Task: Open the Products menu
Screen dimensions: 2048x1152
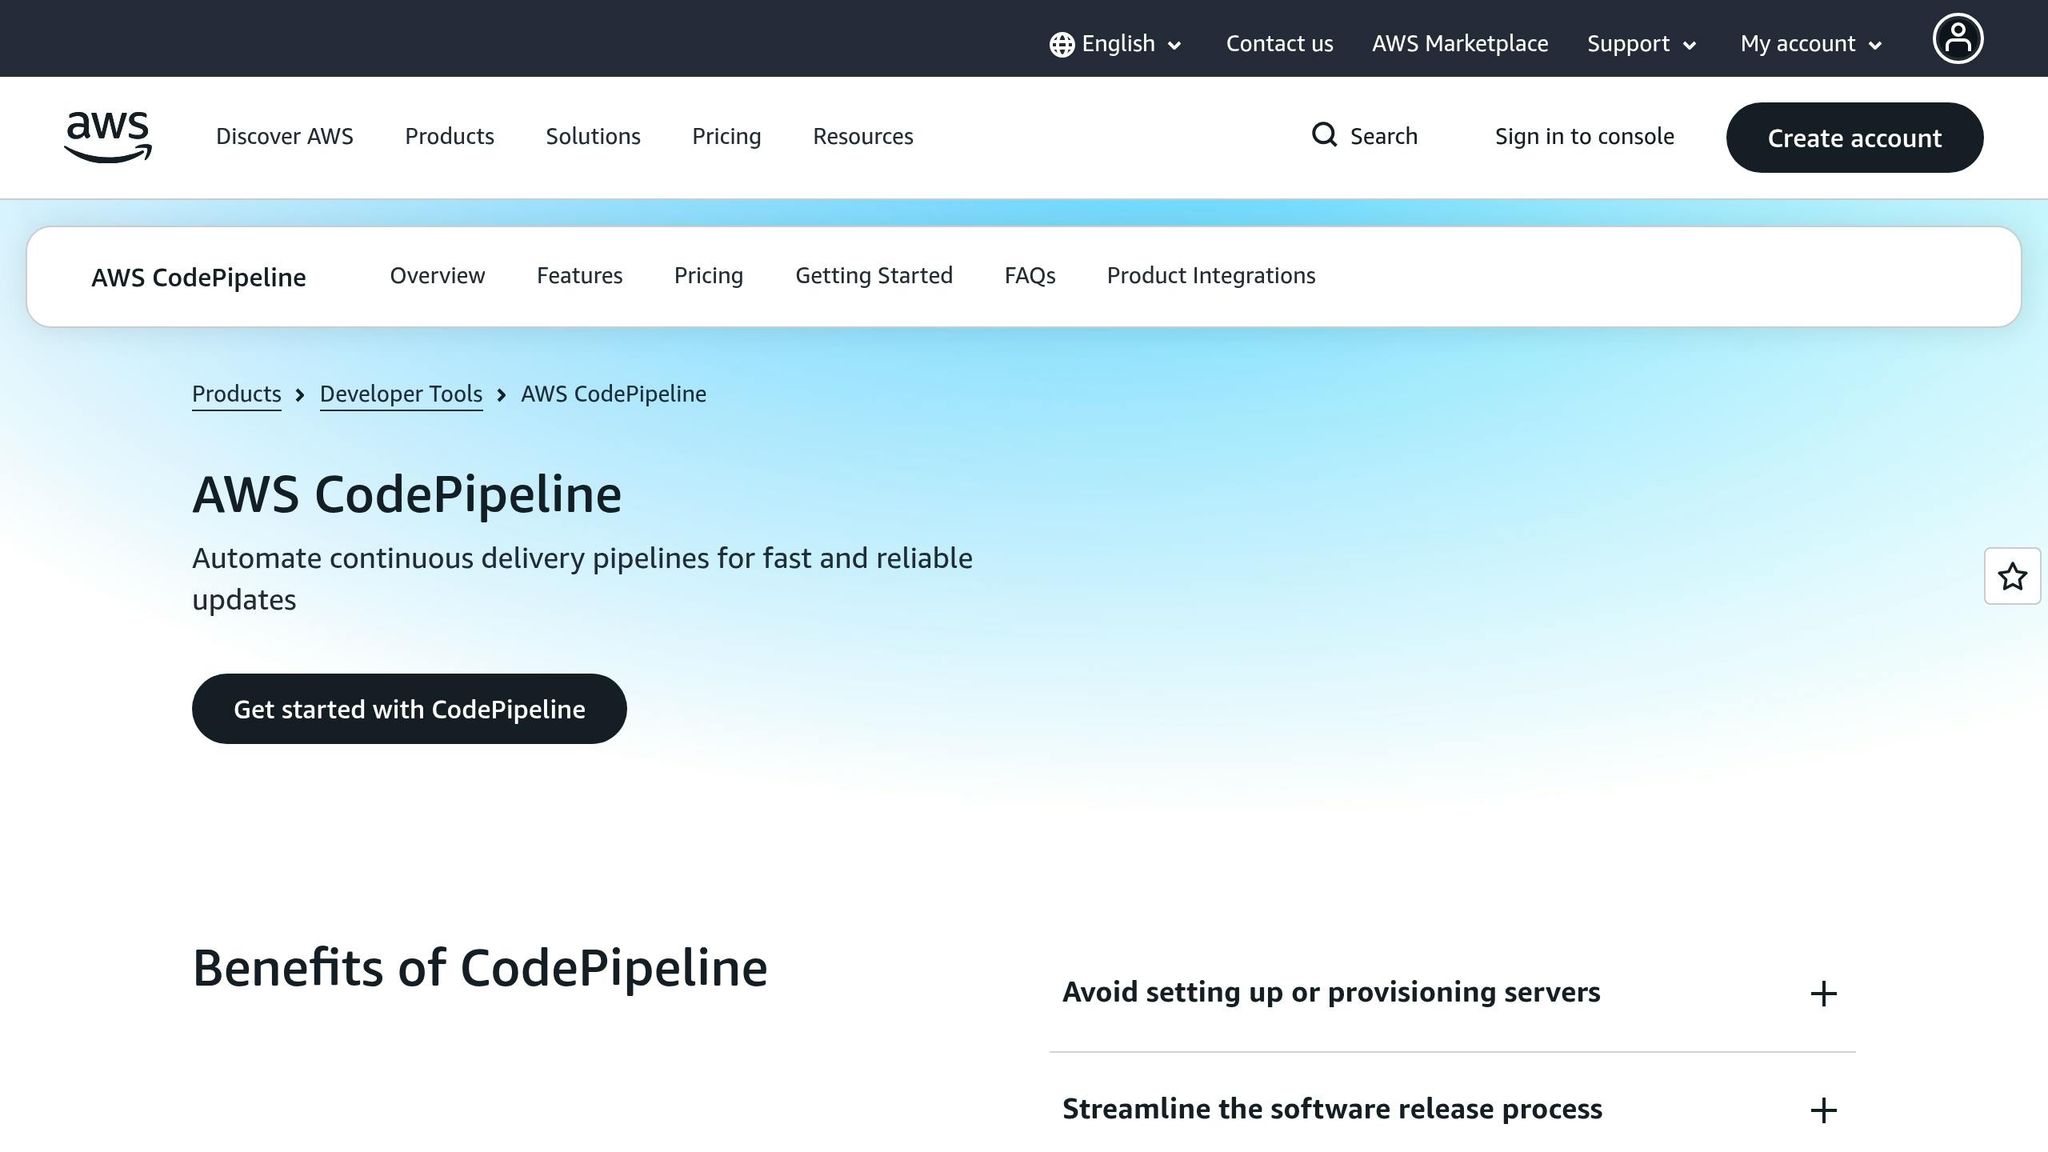Action: tap(449, 136)
